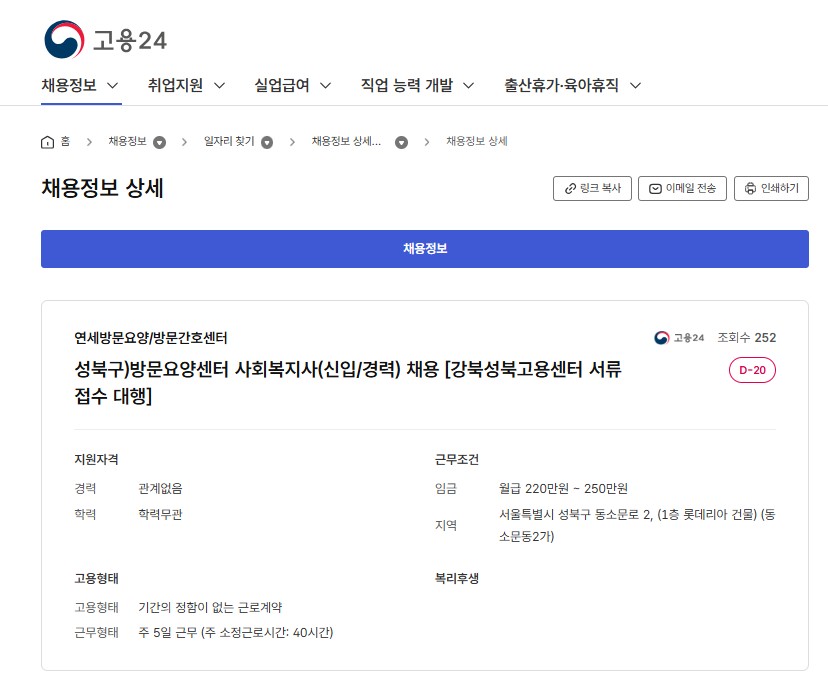The height and width of the screenshot is (685, 828).
Task: Click the 근무조건 section heading
Action: [457, 459]
